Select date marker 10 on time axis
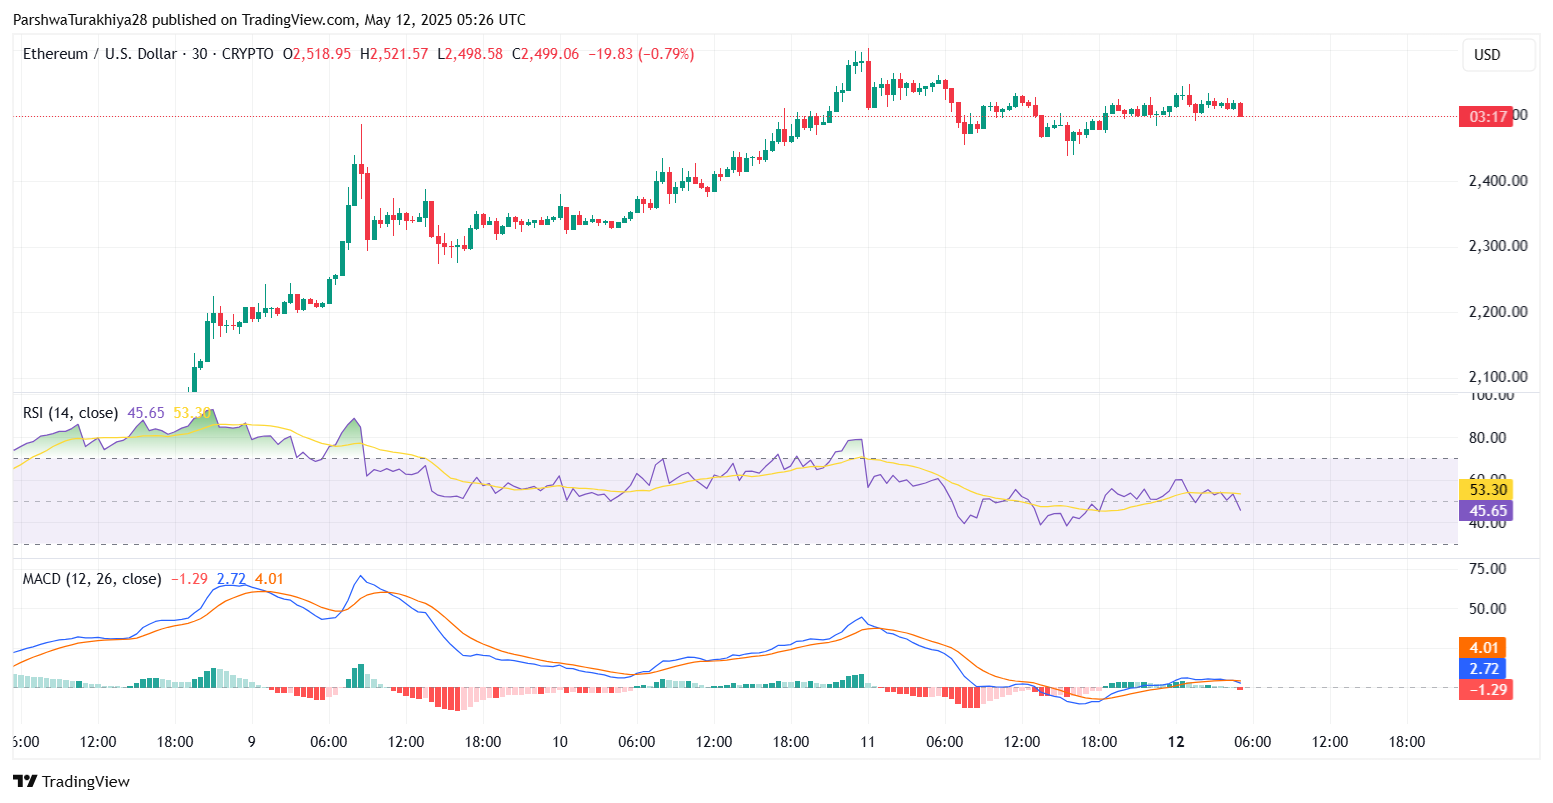The height and width of the screenshot is (803, 1553). [559, 742]
